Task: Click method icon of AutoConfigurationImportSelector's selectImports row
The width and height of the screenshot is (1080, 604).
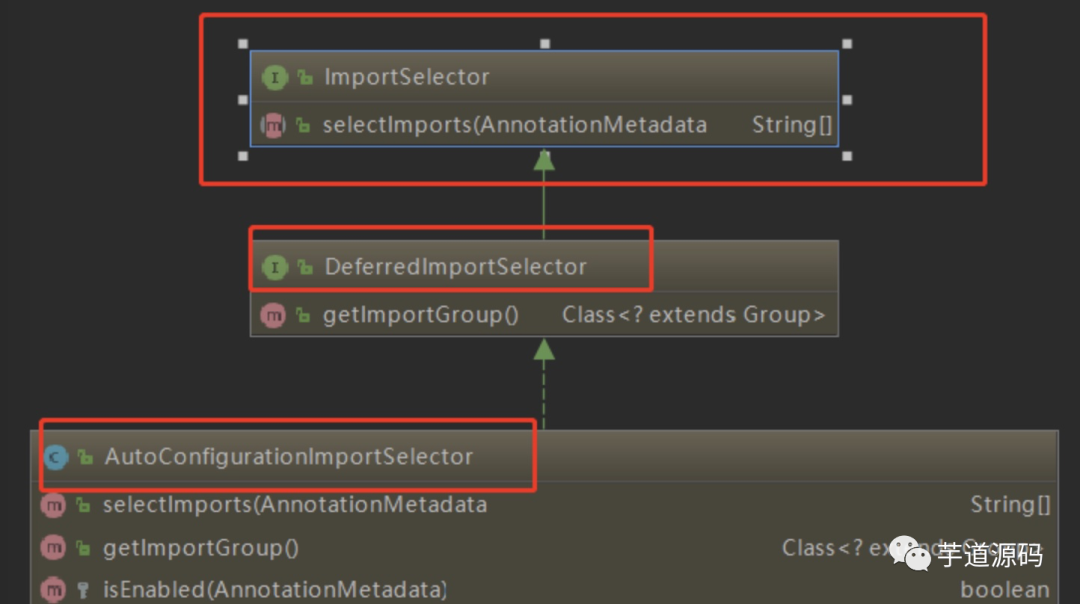Action: coord(53,506)
